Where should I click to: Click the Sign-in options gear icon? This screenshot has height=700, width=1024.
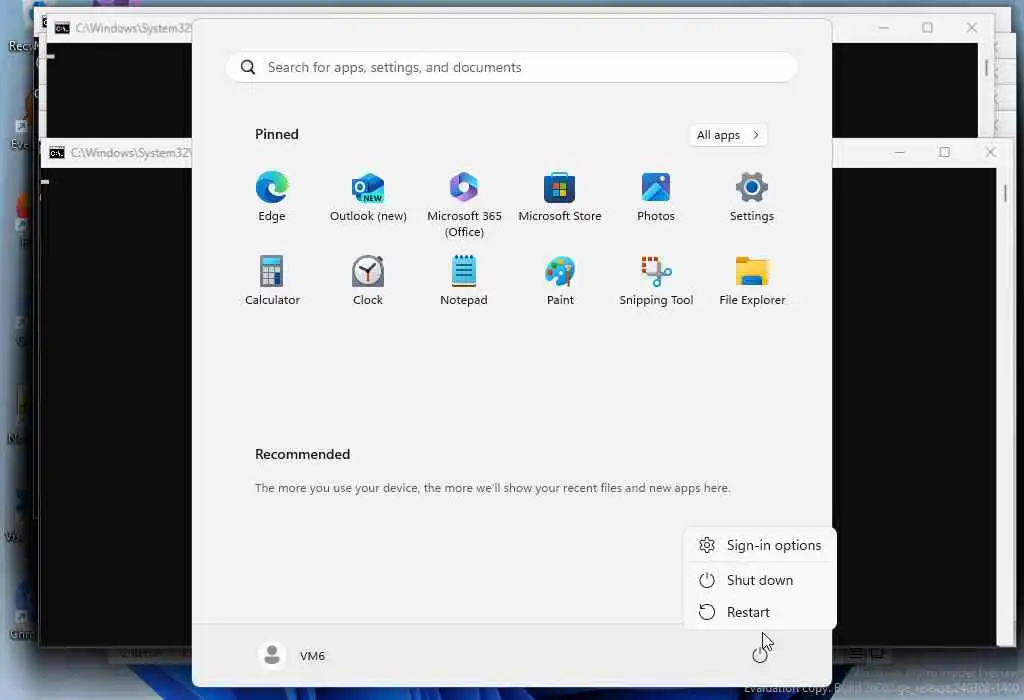pyautogui.click(x=707, y=545)
